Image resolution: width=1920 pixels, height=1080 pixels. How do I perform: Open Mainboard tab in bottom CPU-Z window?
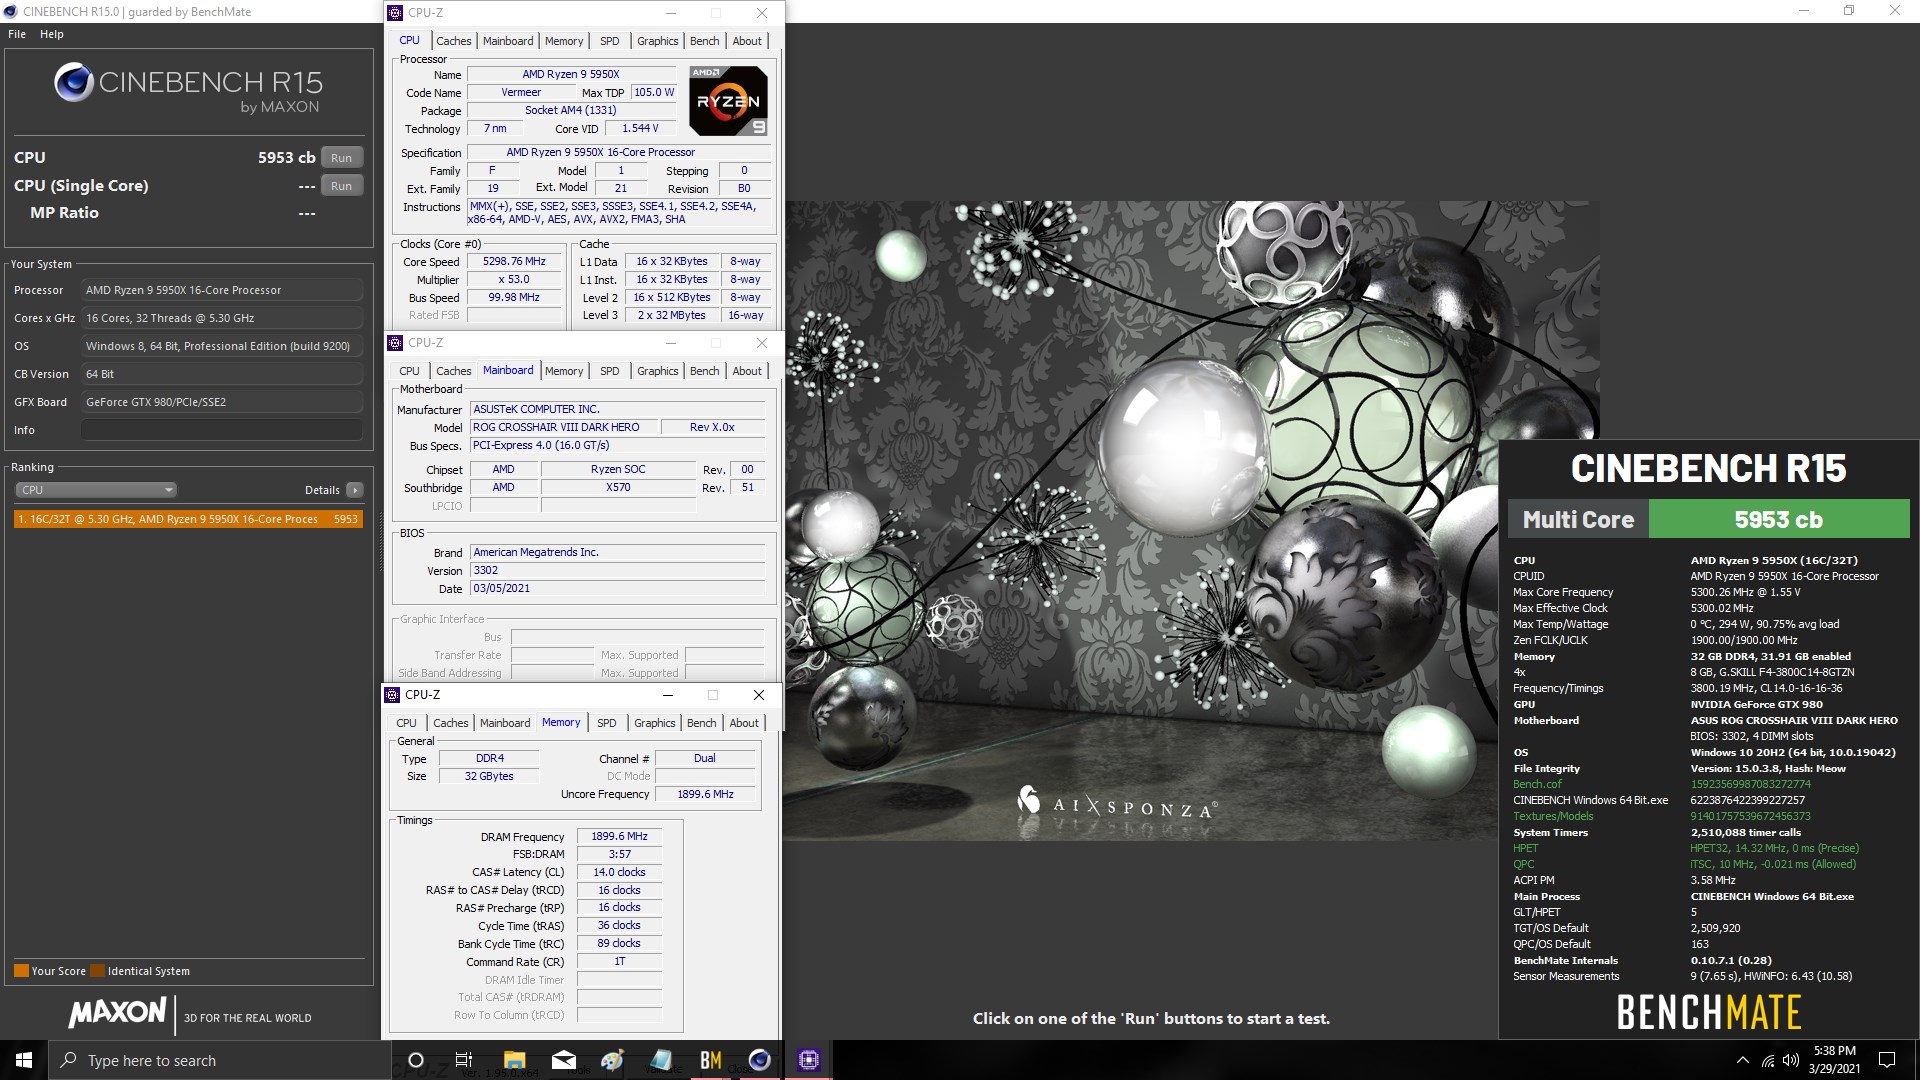(x=505, y=723)
